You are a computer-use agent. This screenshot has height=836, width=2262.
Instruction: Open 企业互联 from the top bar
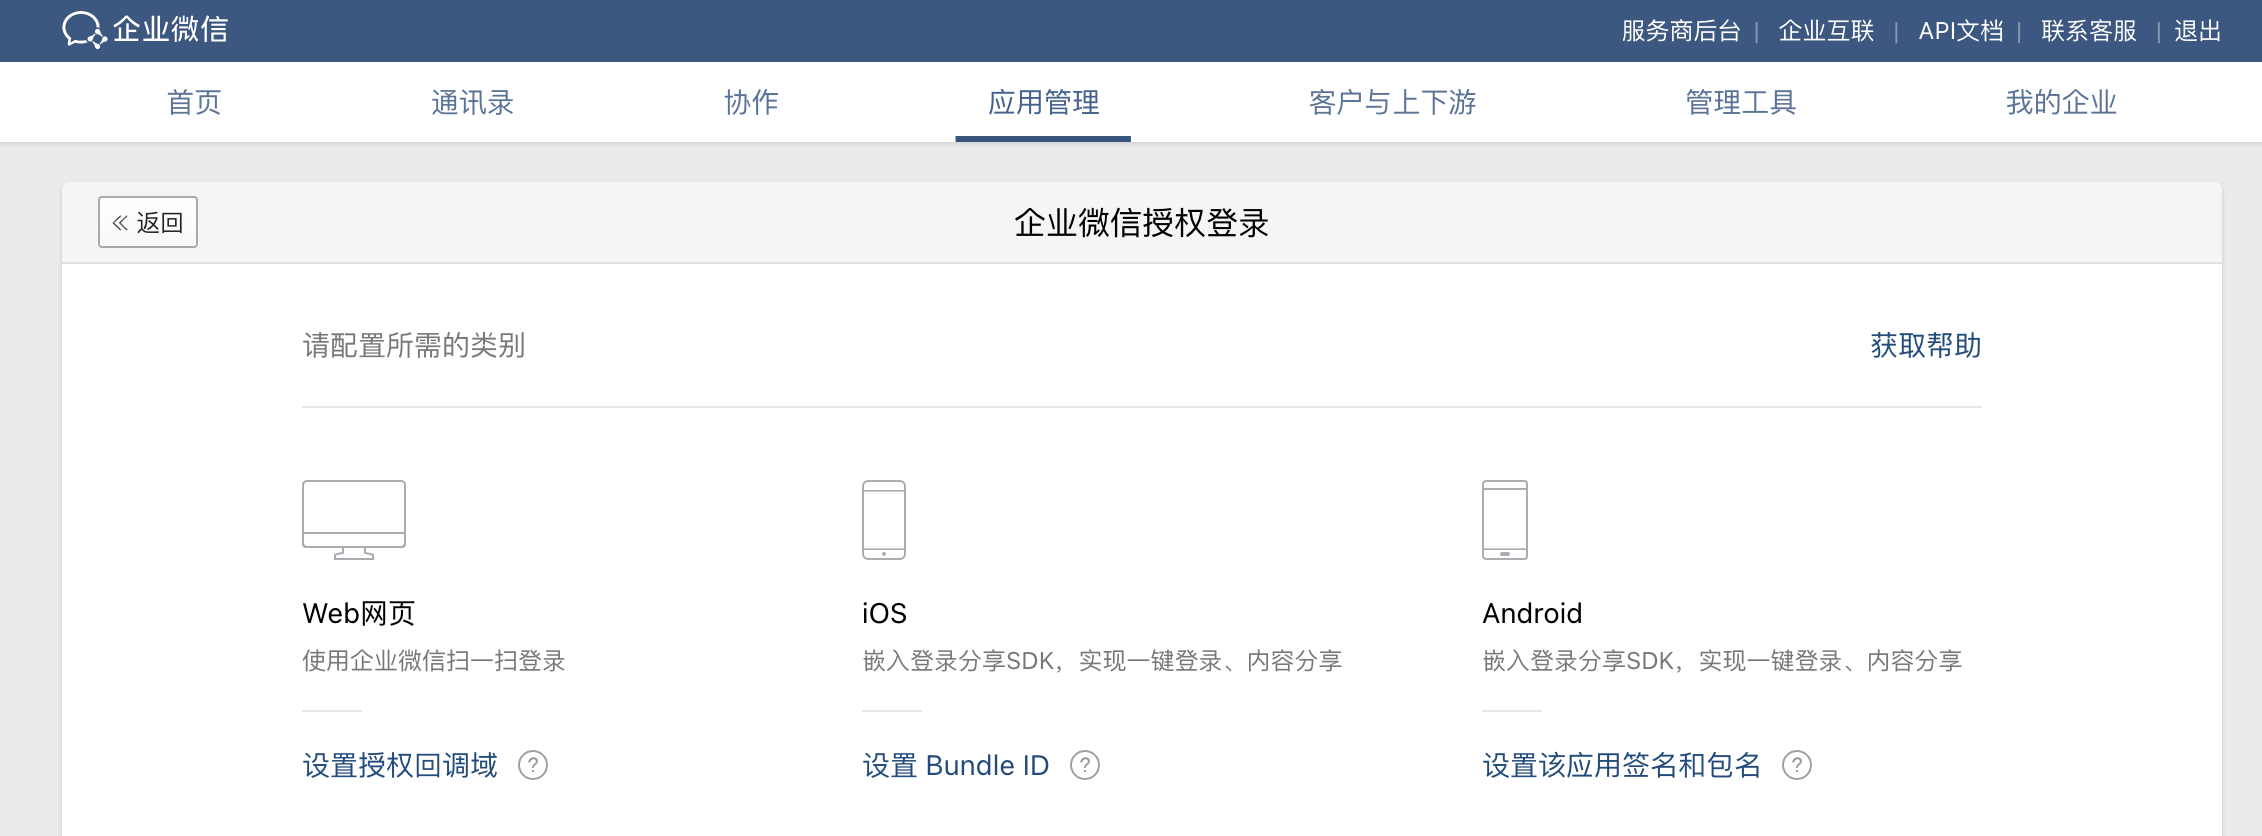pyautogui.click(x=1826, y=30)
